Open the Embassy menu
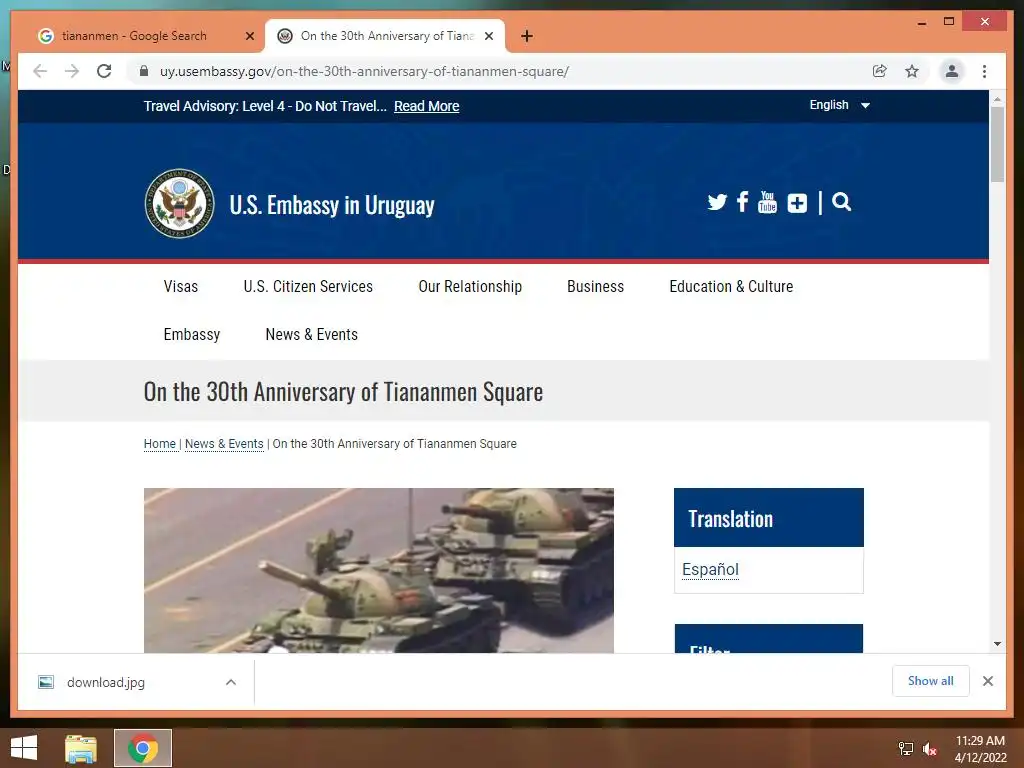1024x768 pixels. pyautogui.click(x=192, y=334)
